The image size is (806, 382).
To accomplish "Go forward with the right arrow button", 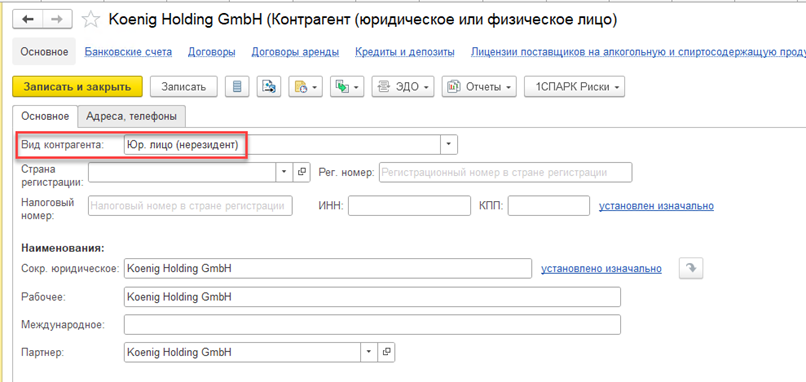I will (58, 19).
